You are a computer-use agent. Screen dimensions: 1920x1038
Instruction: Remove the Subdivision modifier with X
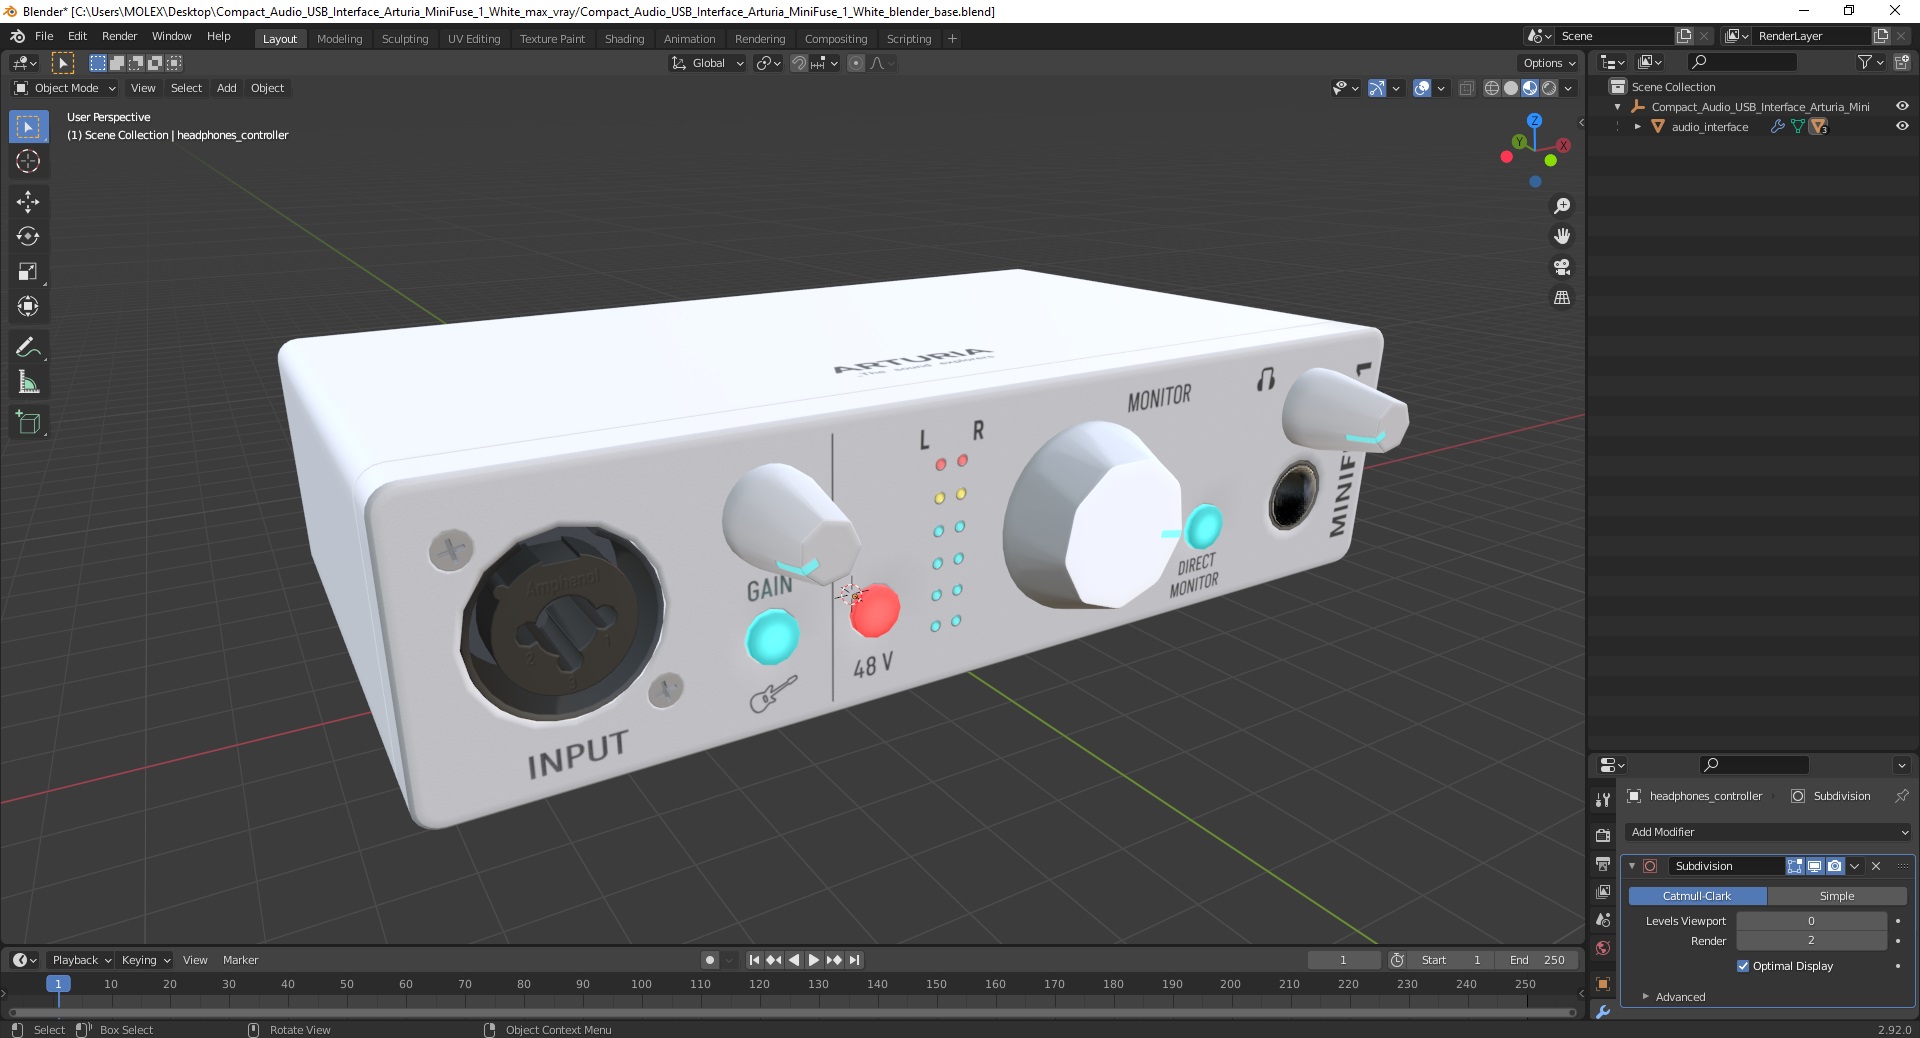1876,866
